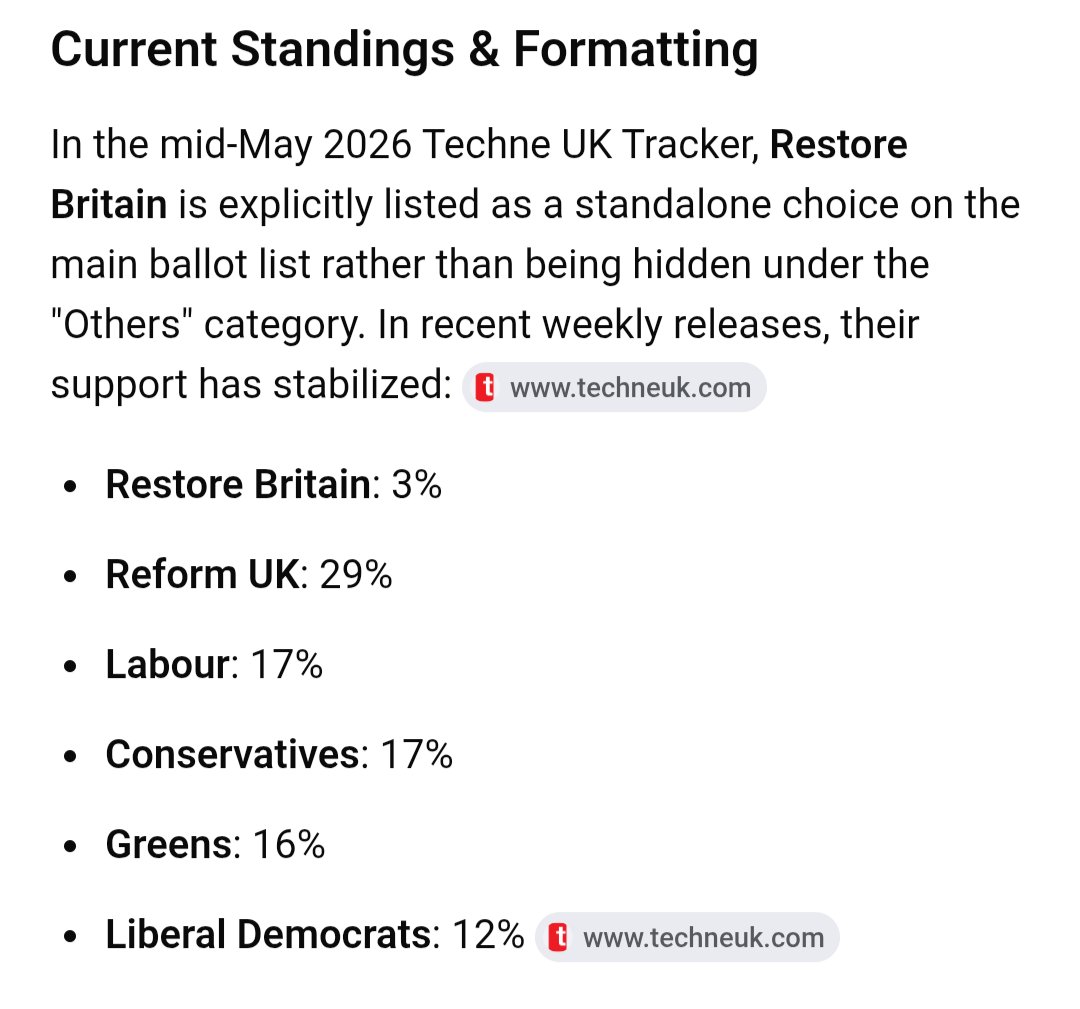Click the bullet point before Conservatives

[70, 756]
